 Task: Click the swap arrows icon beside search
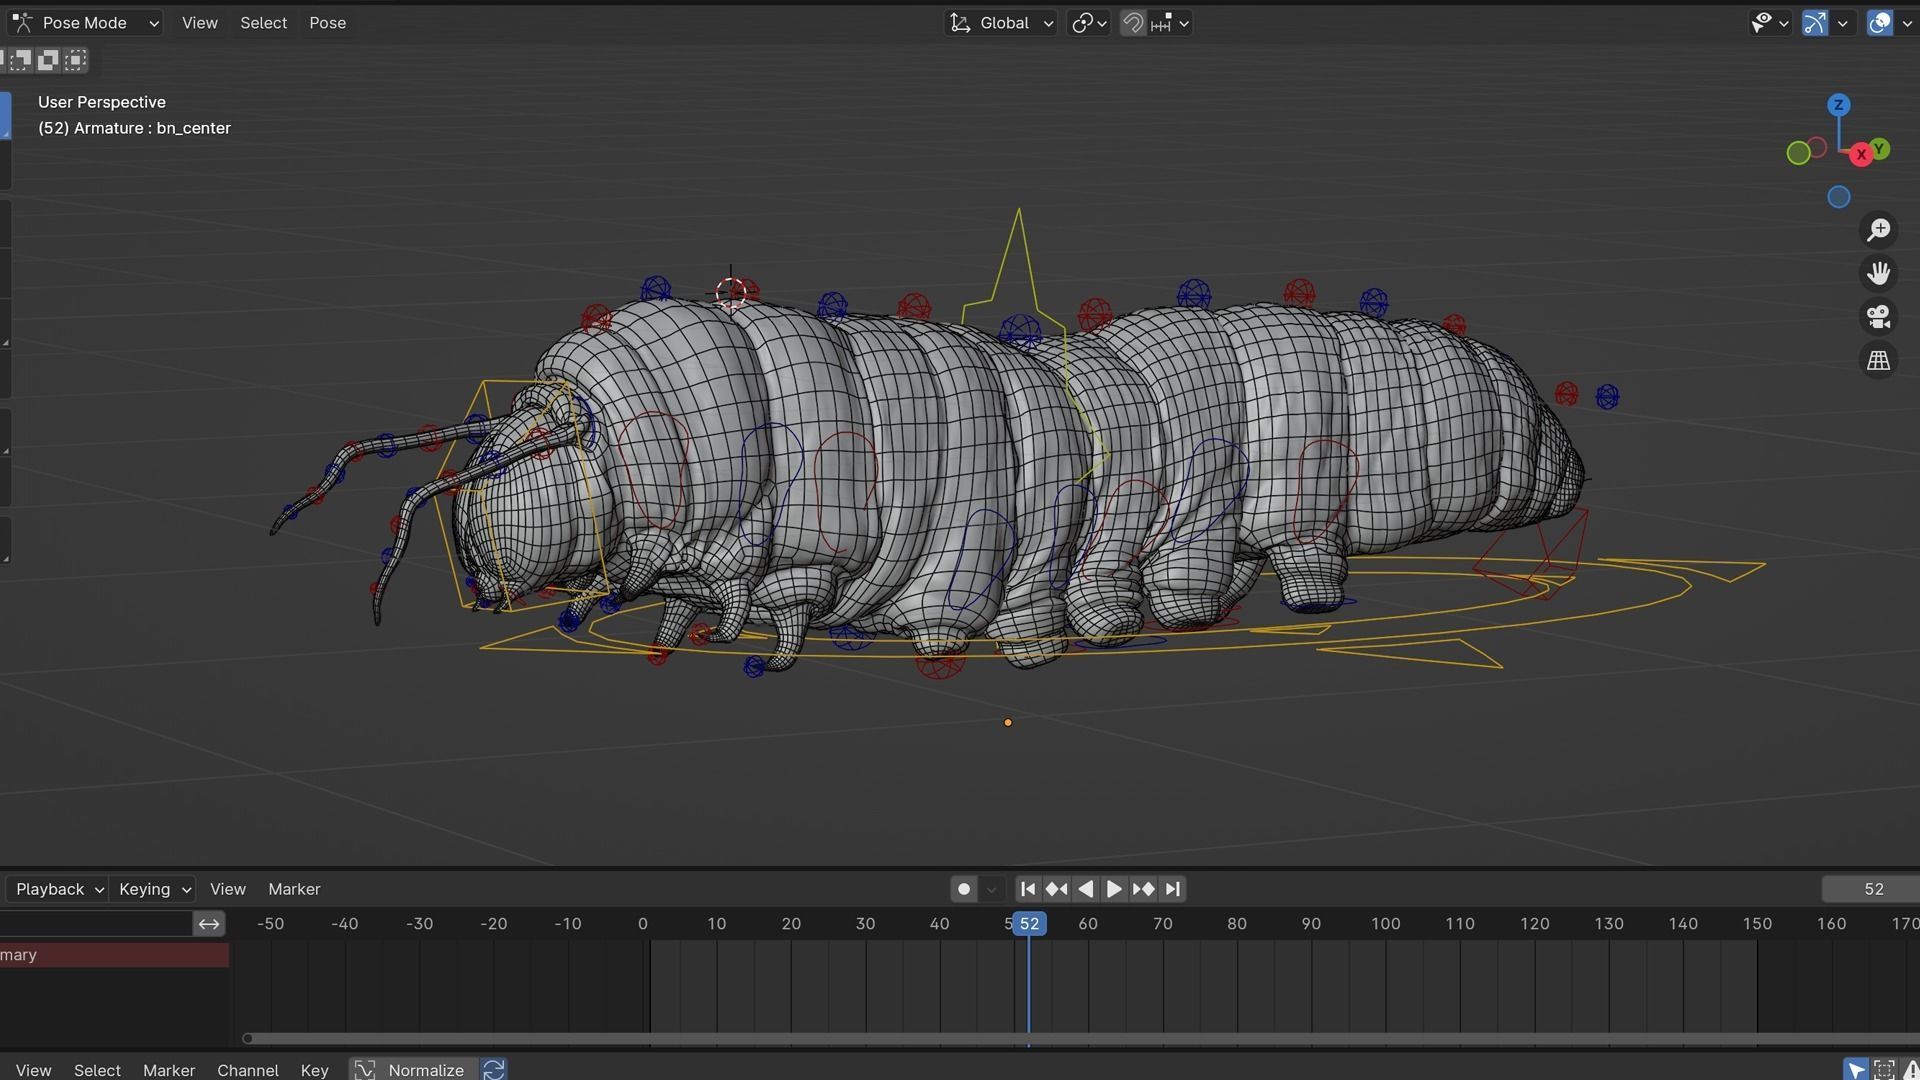click(x=208, y=924)
